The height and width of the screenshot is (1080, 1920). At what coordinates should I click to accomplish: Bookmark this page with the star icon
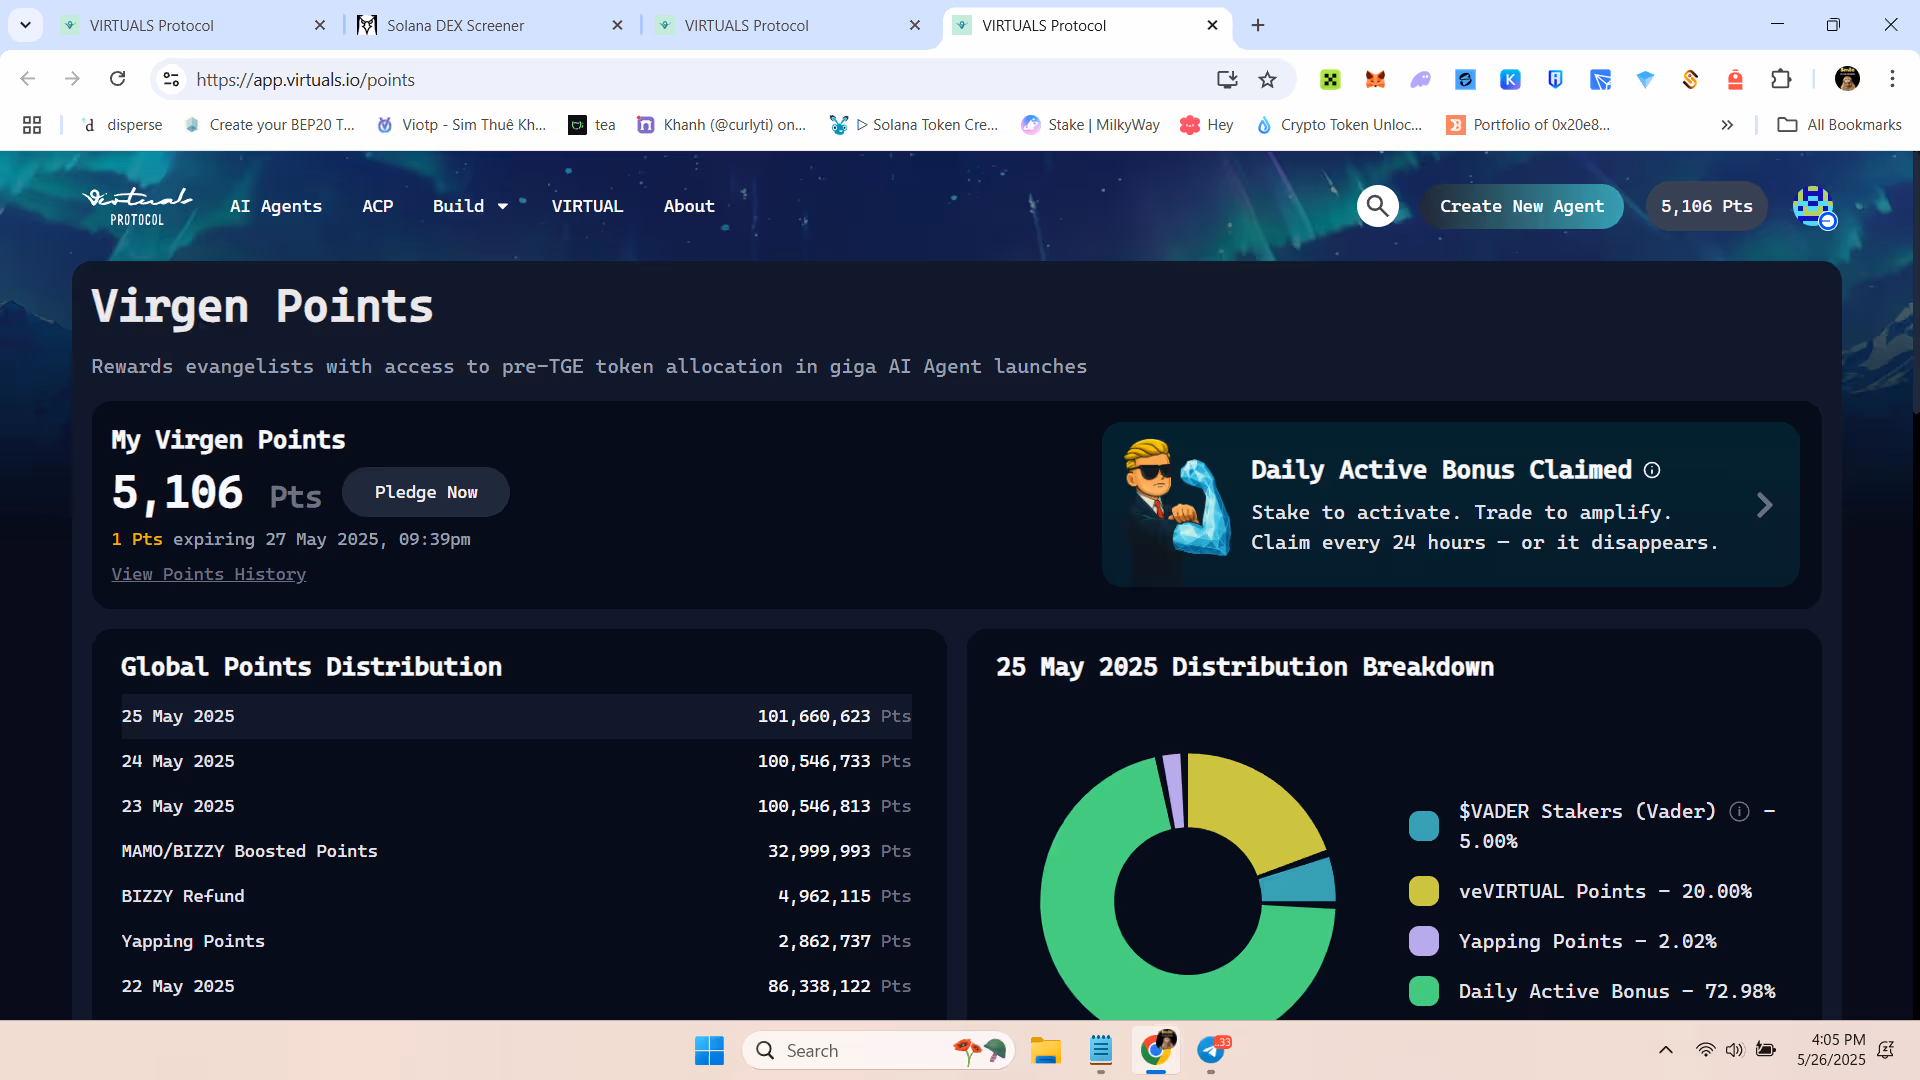click(1267, 80)
